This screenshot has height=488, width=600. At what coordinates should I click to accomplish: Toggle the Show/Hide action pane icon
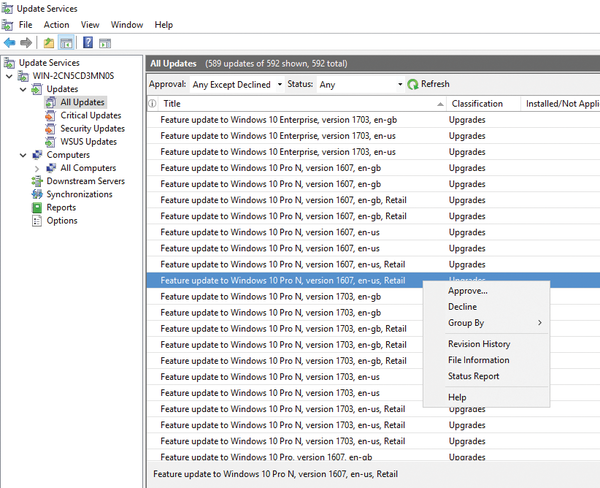(105, 43)
